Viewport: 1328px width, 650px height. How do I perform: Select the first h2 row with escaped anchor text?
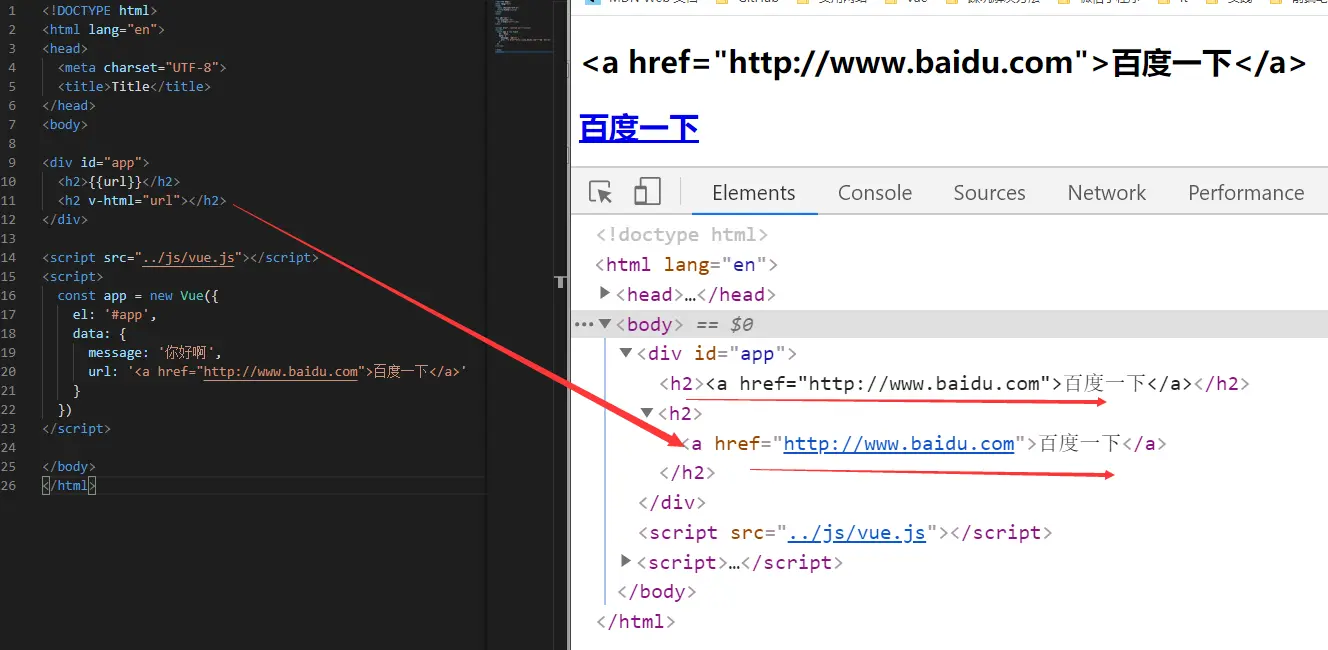coord(954,383)
